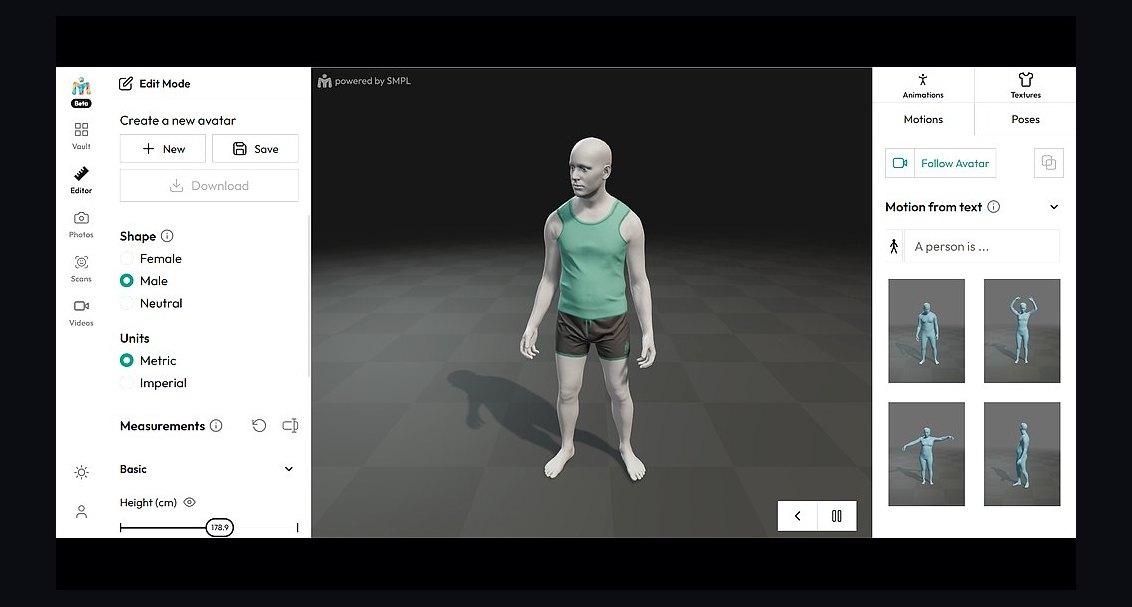Open the Vault section
1132x607 pixels.
click(x=82, y=136)
